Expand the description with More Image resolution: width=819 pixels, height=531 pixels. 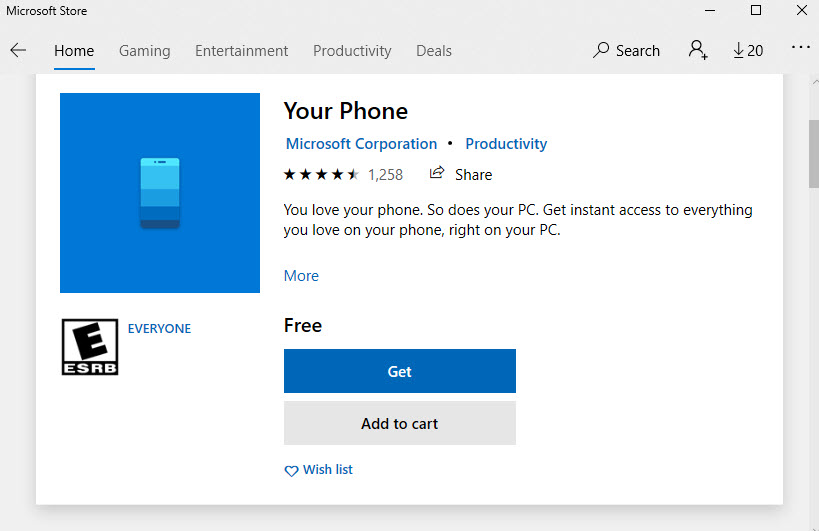(x=301, y=276)
